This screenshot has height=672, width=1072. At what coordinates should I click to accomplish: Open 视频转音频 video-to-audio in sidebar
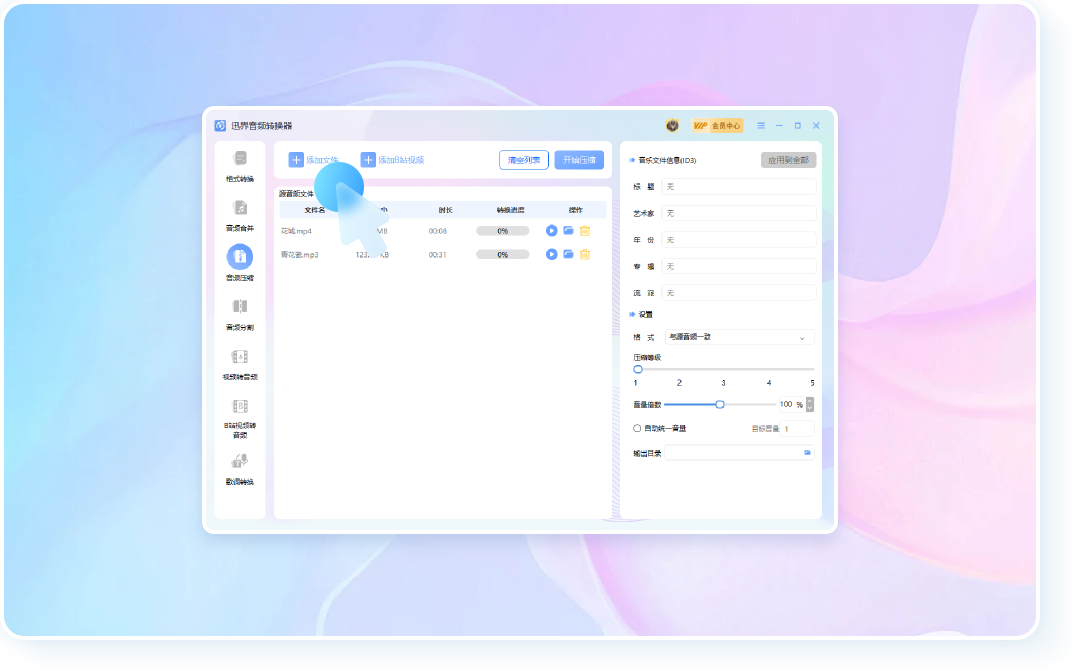[x=240, y=364]
